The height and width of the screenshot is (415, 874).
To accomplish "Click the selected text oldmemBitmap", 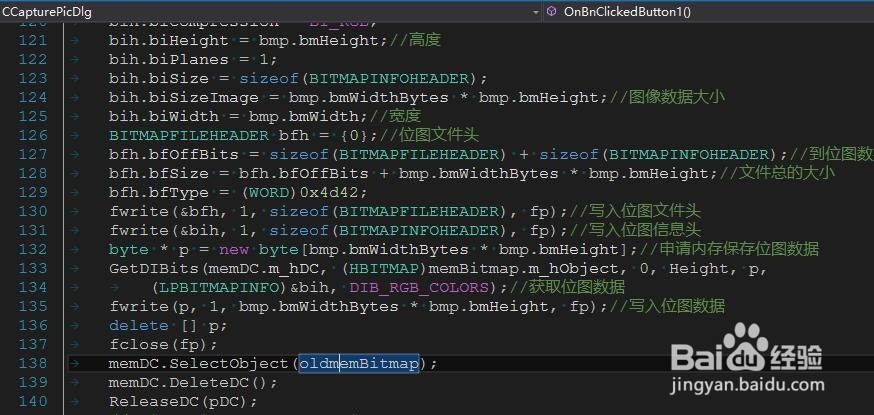I will click(x=359, y=364).
